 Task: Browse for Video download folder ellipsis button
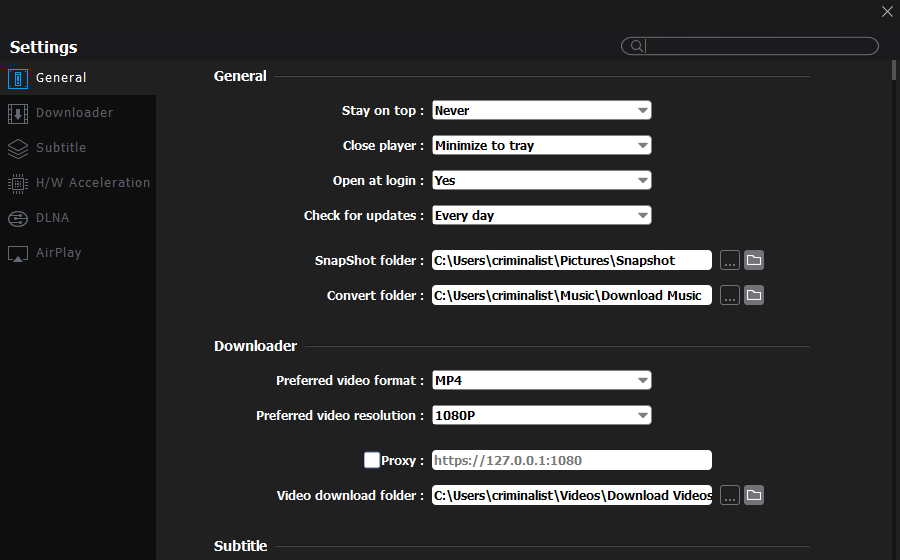coord(730,495)
